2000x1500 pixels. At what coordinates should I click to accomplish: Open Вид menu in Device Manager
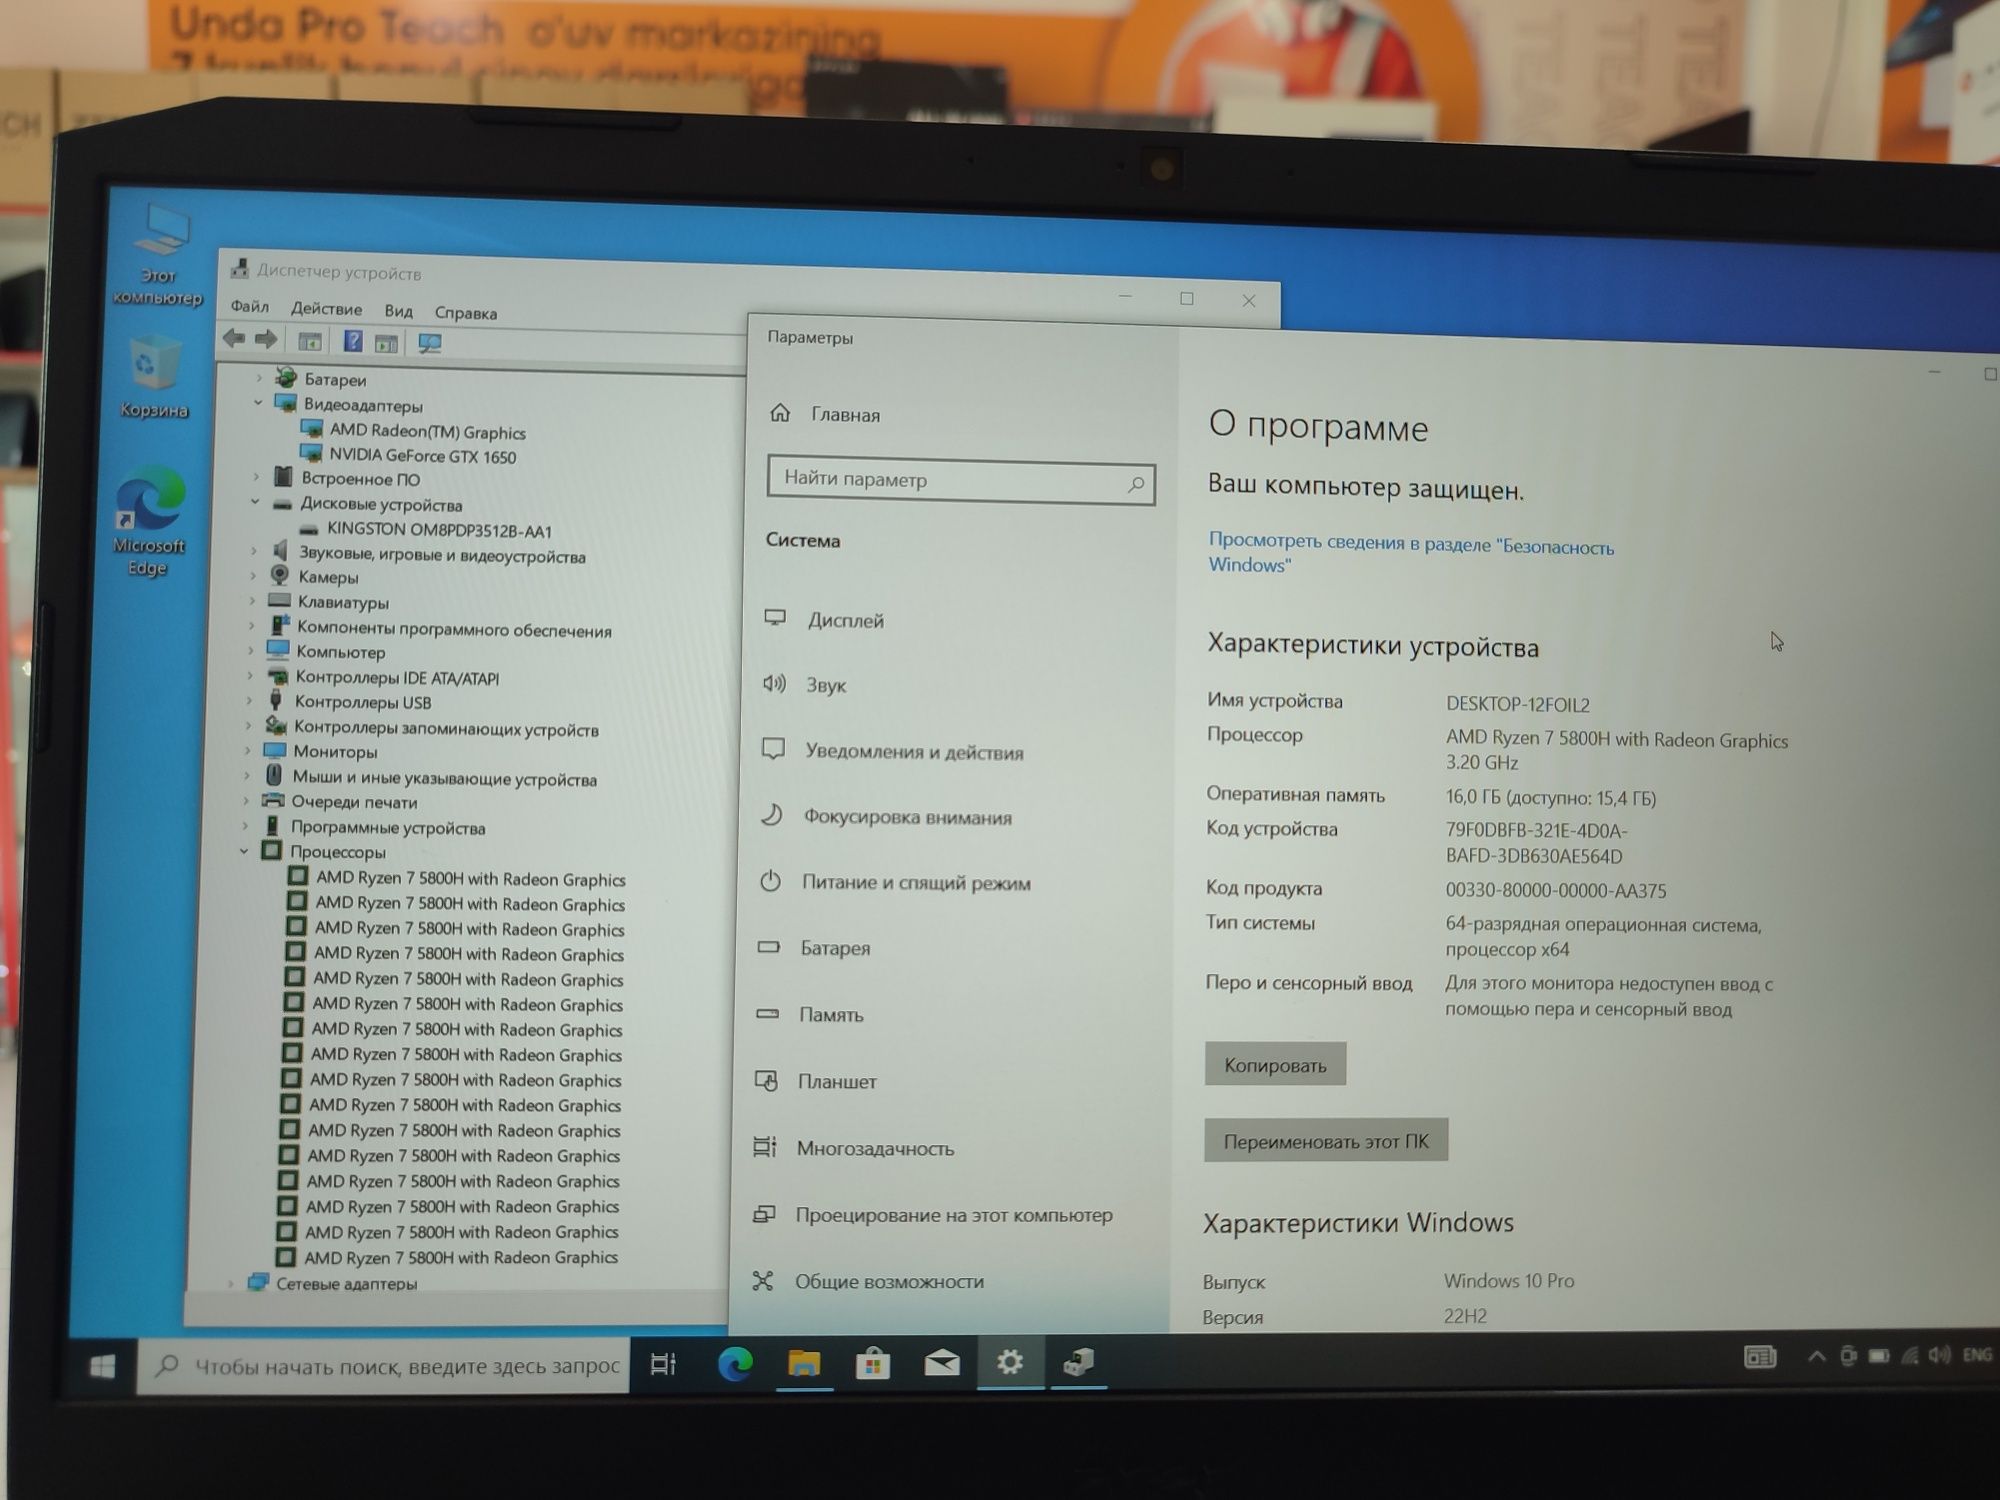click(x=398, y=311)
